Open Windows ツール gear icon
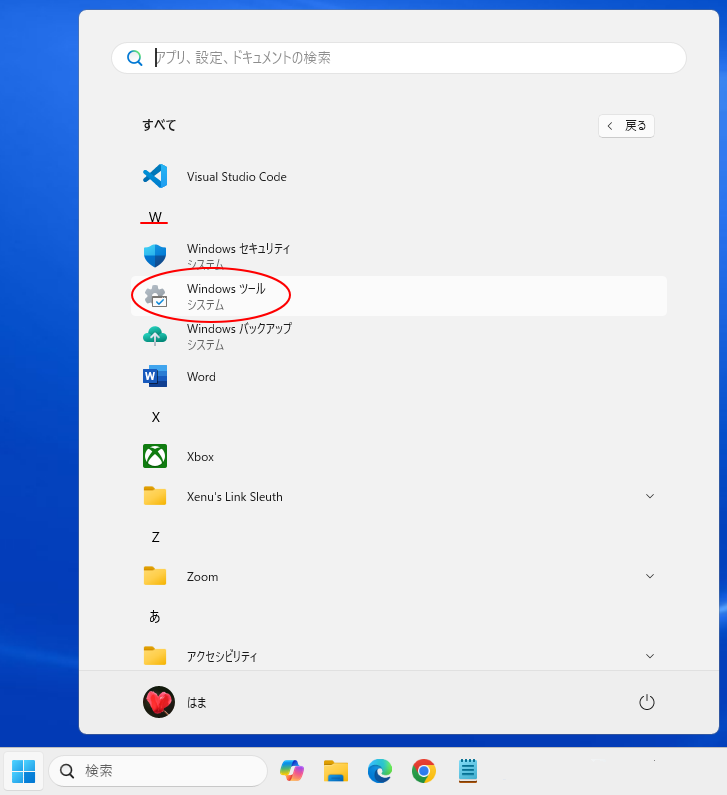Viewport: 727px width, 795px height. pos(155,296)
